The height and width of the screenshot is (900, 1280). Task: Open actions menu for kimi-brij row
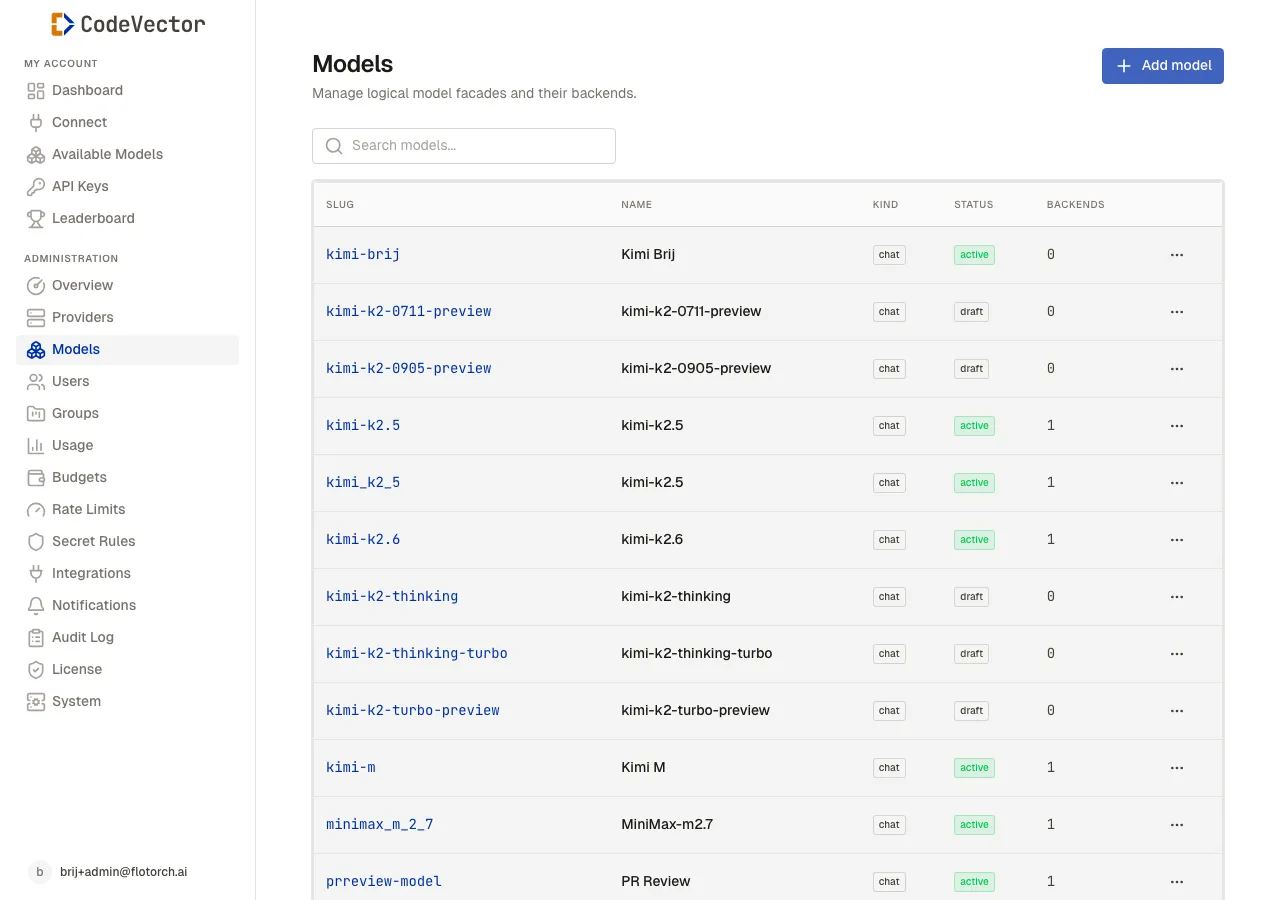1177,255
